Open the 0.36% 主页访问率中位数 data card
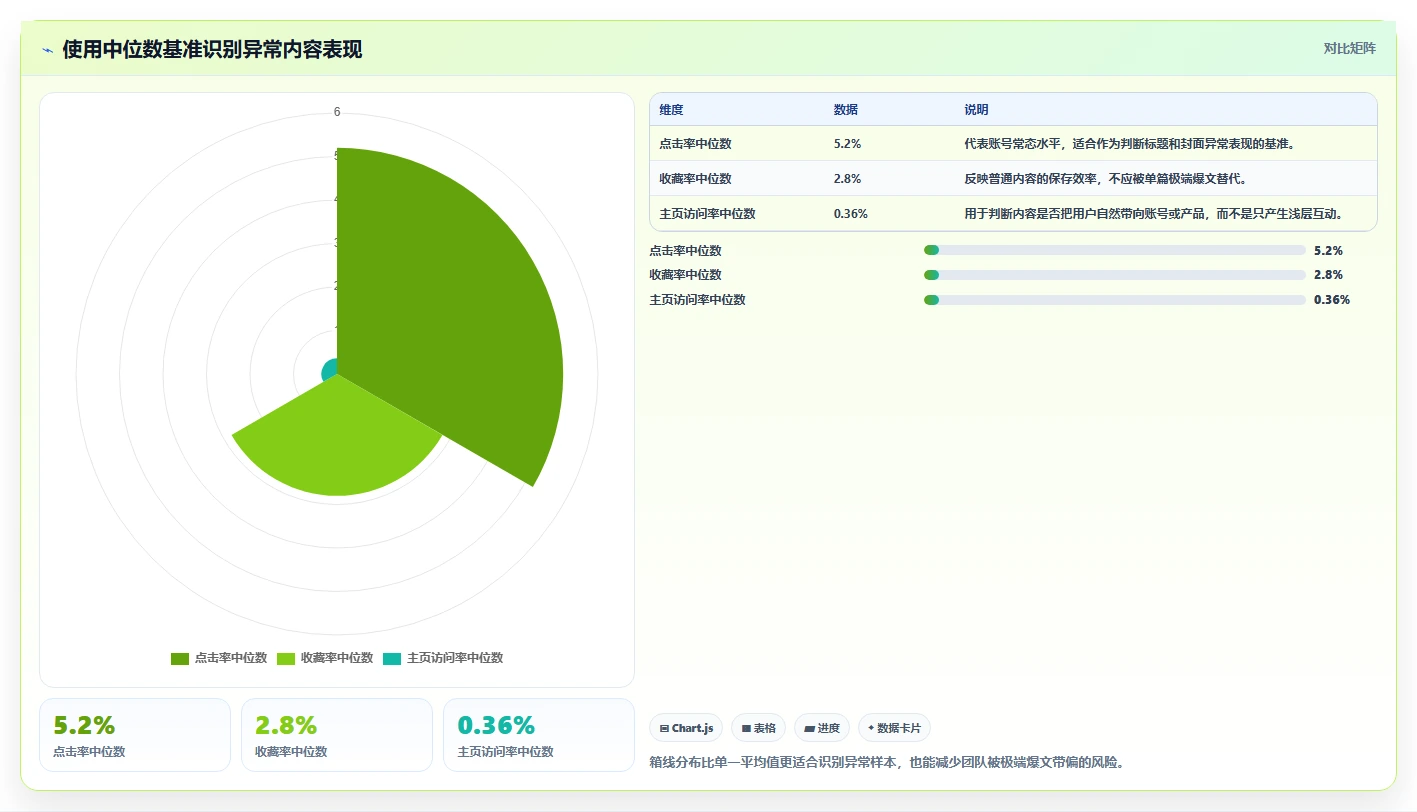Screen dimensions: 1417x812 pos(539,735)
